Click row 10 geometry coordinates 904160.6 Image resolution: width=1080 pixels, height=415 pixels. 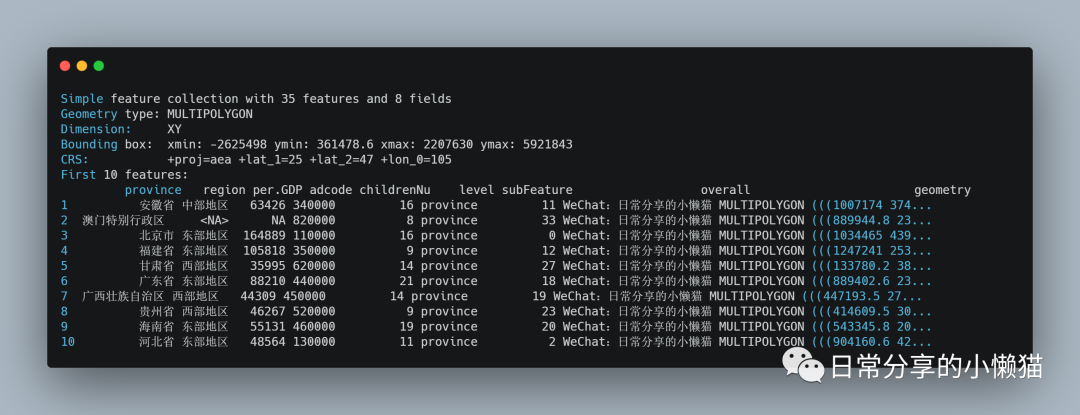tap(871, 341)
